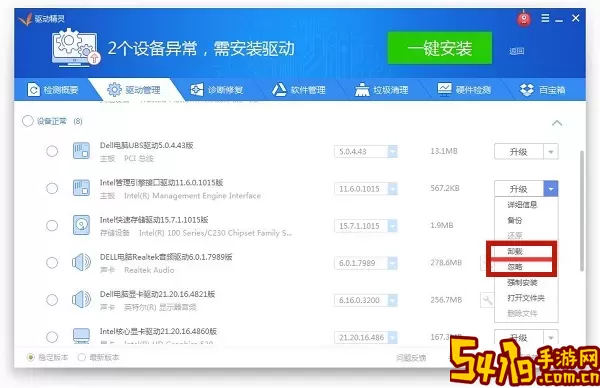Click the 278.6MB size value
The height and width of the screenshot is (388, 600).
pos(446,262)
